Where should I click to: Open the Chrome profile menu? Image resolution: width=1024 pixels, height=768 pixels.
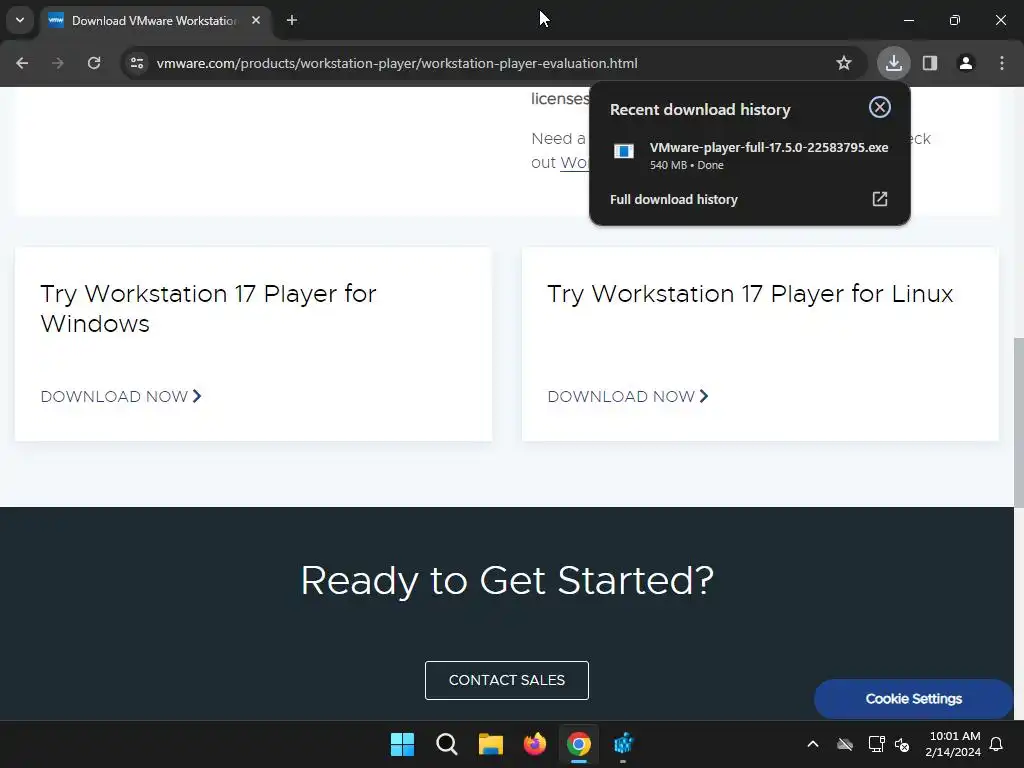[x=966, y=63]
